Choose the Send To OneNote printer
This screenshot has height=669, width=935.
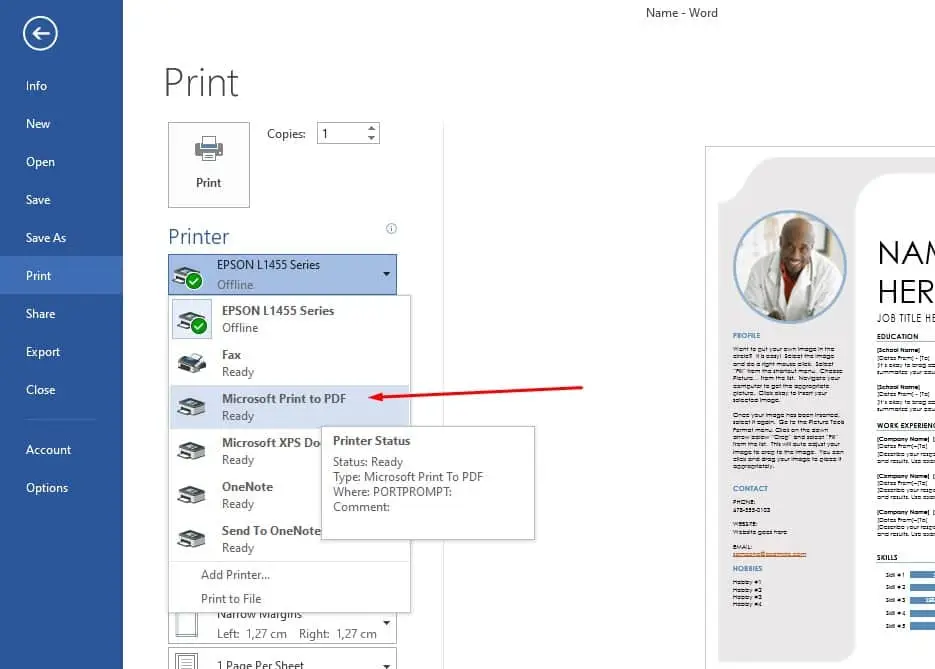coord(246,539)
